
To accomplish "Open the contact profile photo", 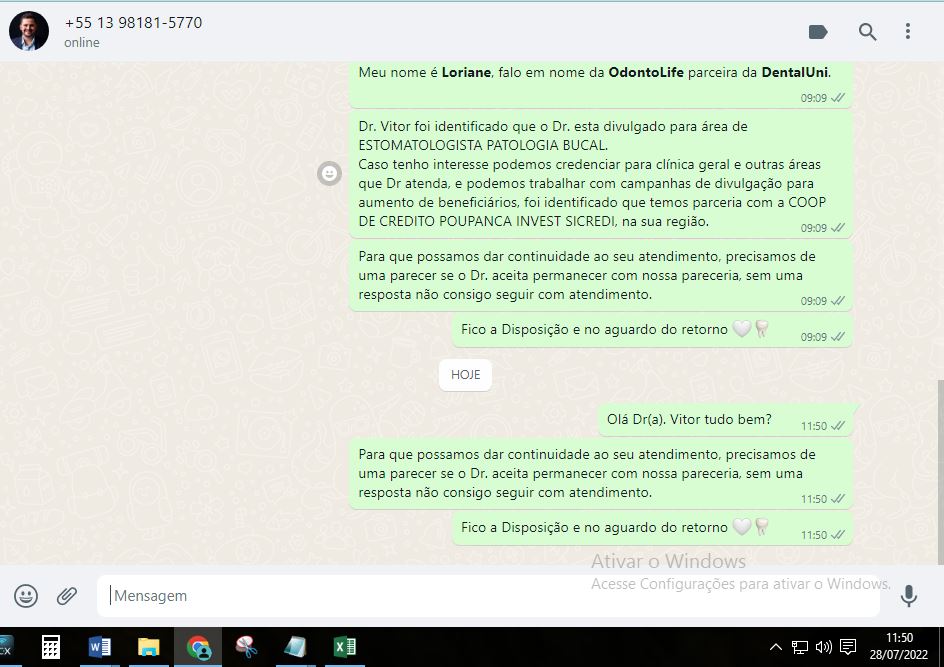I will pos(29,31).
